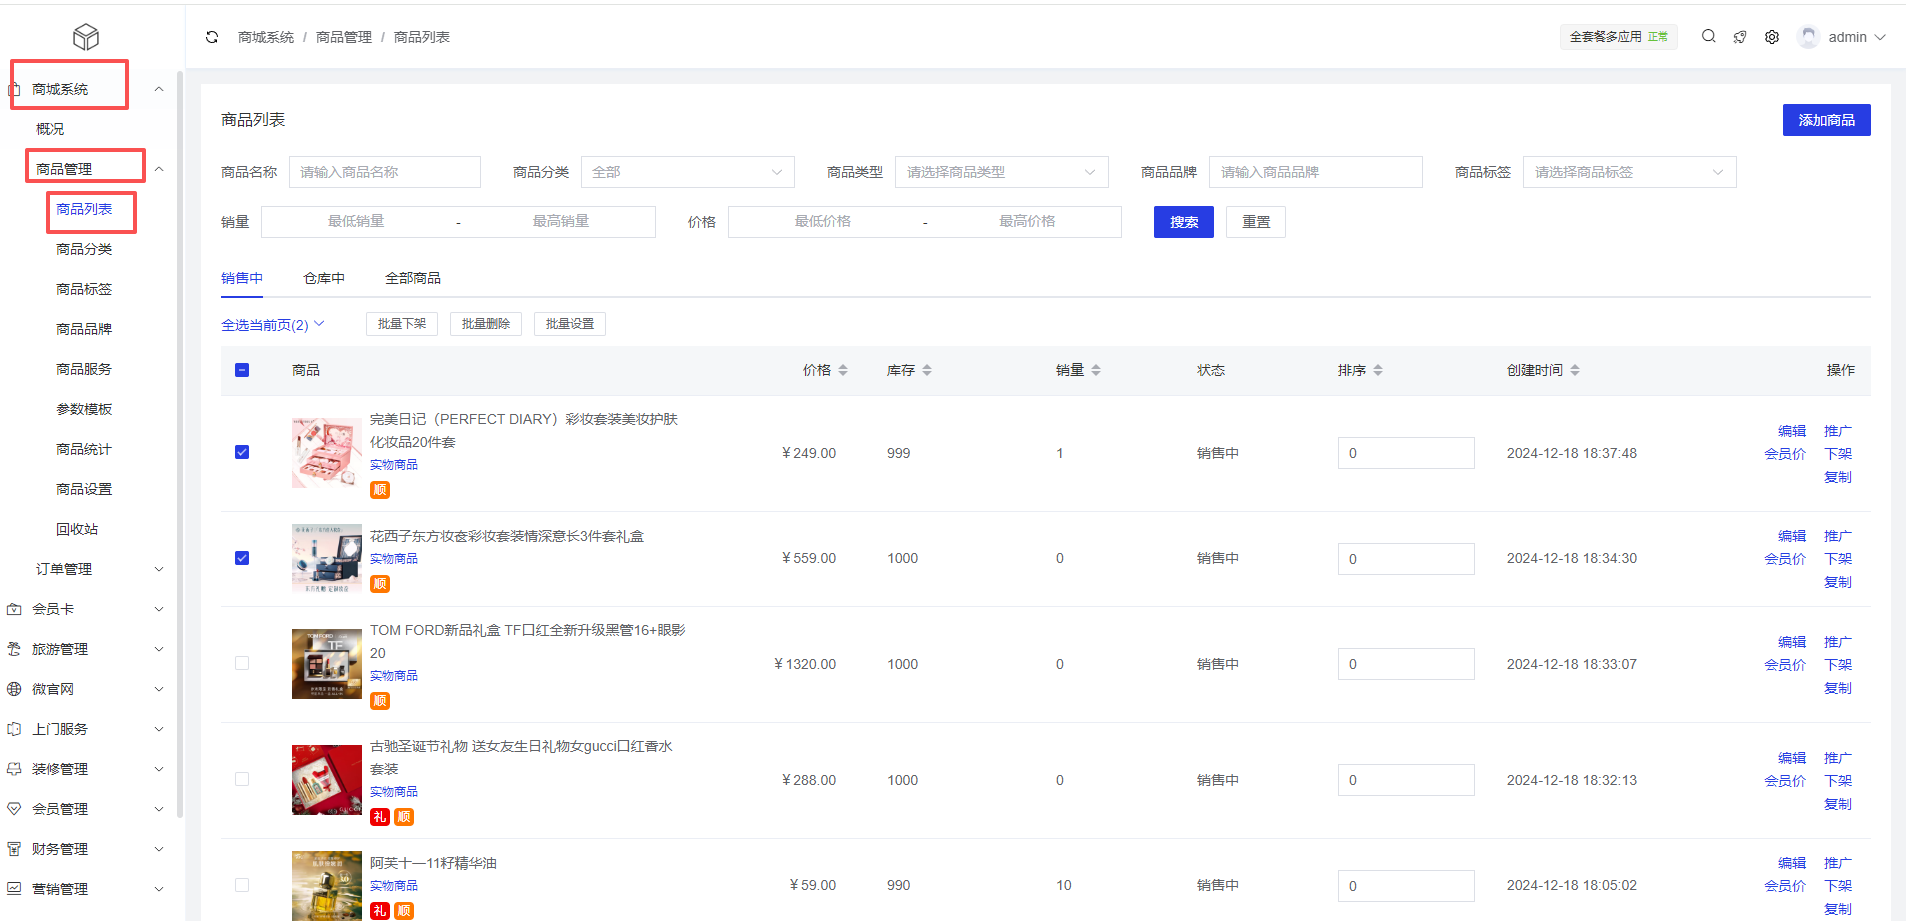The width and height of the screenshot is (1906, 921).
Task: Click the 批量下架 button
Action: click(x=401, y=324)
